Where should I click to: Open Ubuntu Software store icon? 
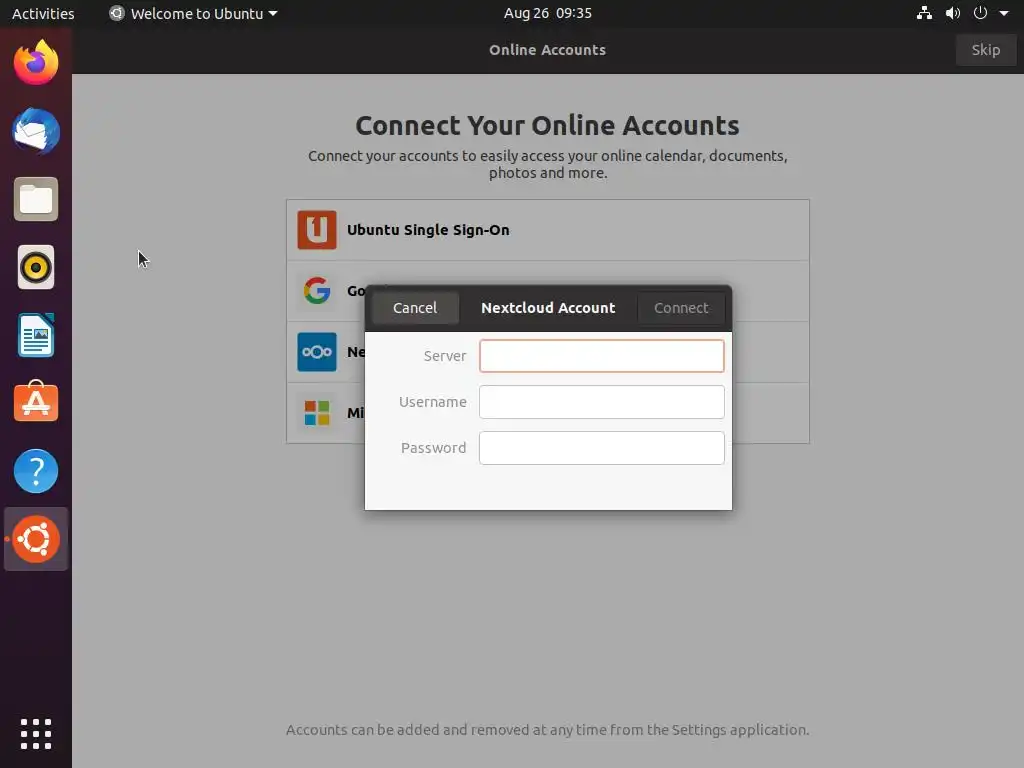click(36, 402)
